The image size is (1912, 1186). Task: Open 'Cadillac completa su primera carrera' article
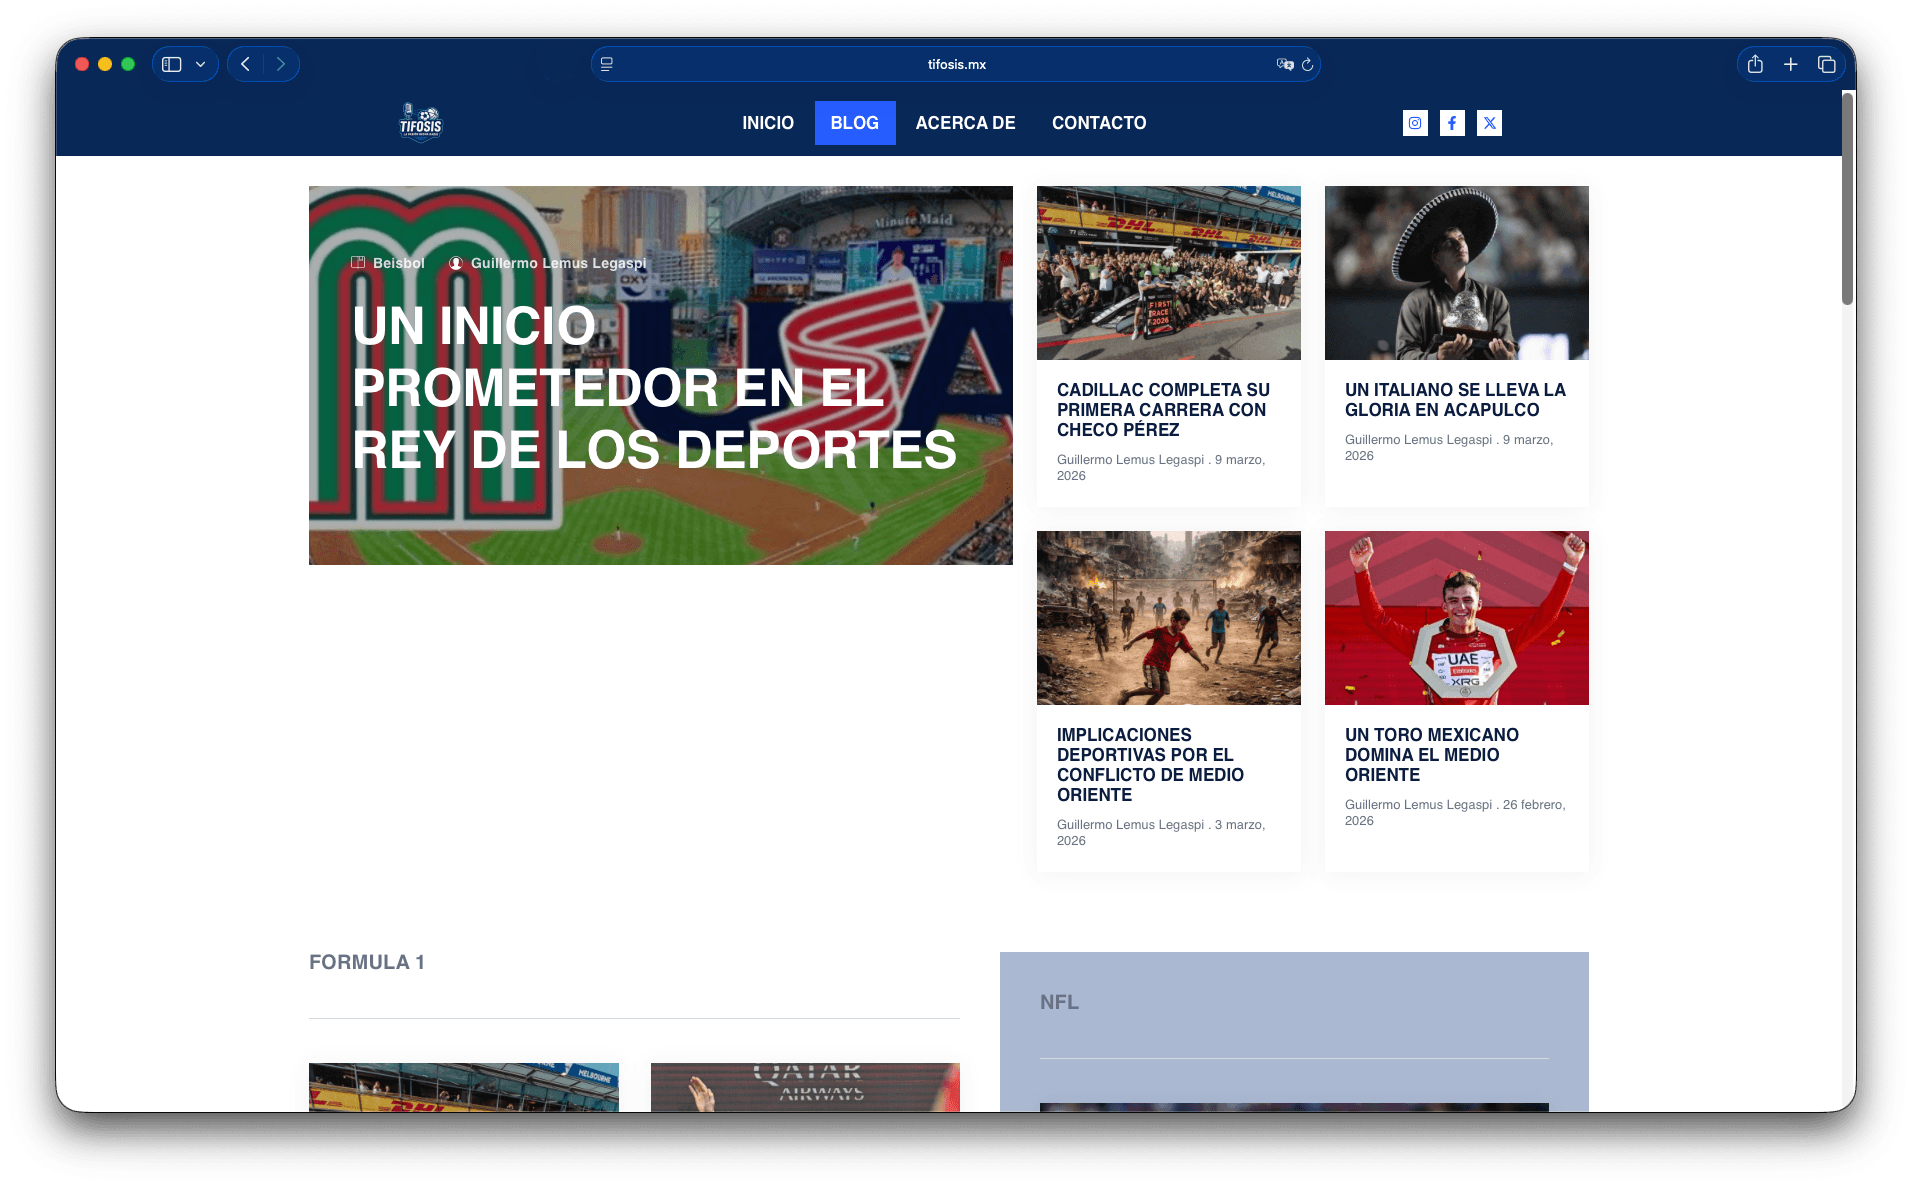1163,410
